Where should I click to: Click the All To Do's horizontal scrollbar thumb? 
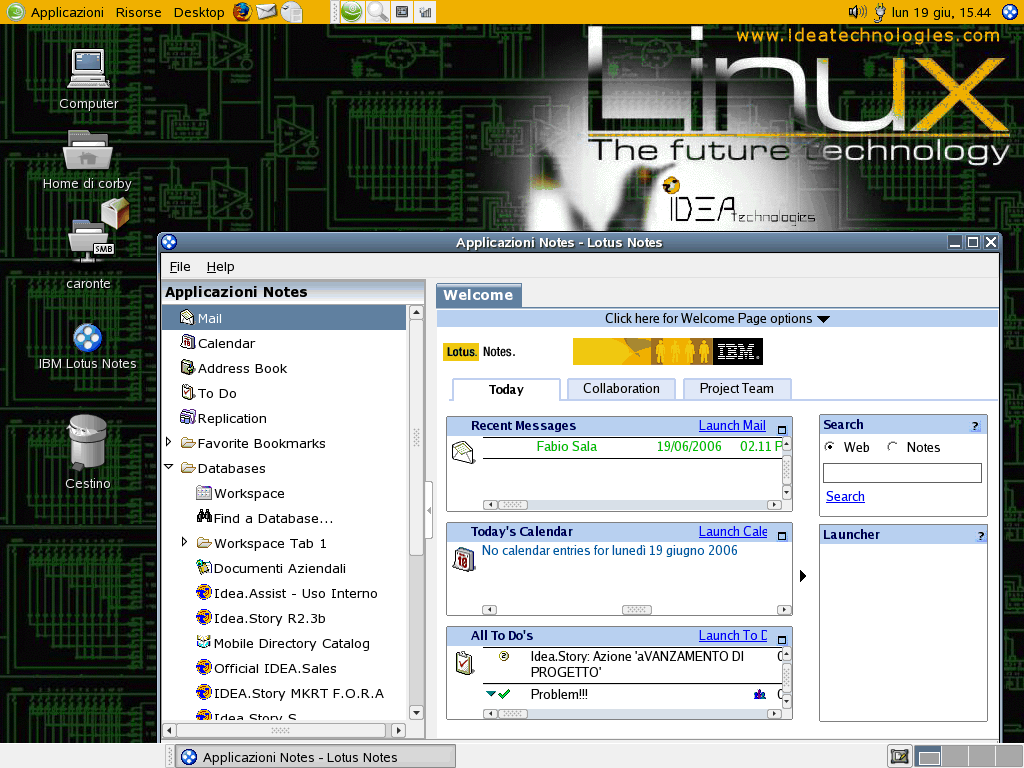tap(513, 714)
